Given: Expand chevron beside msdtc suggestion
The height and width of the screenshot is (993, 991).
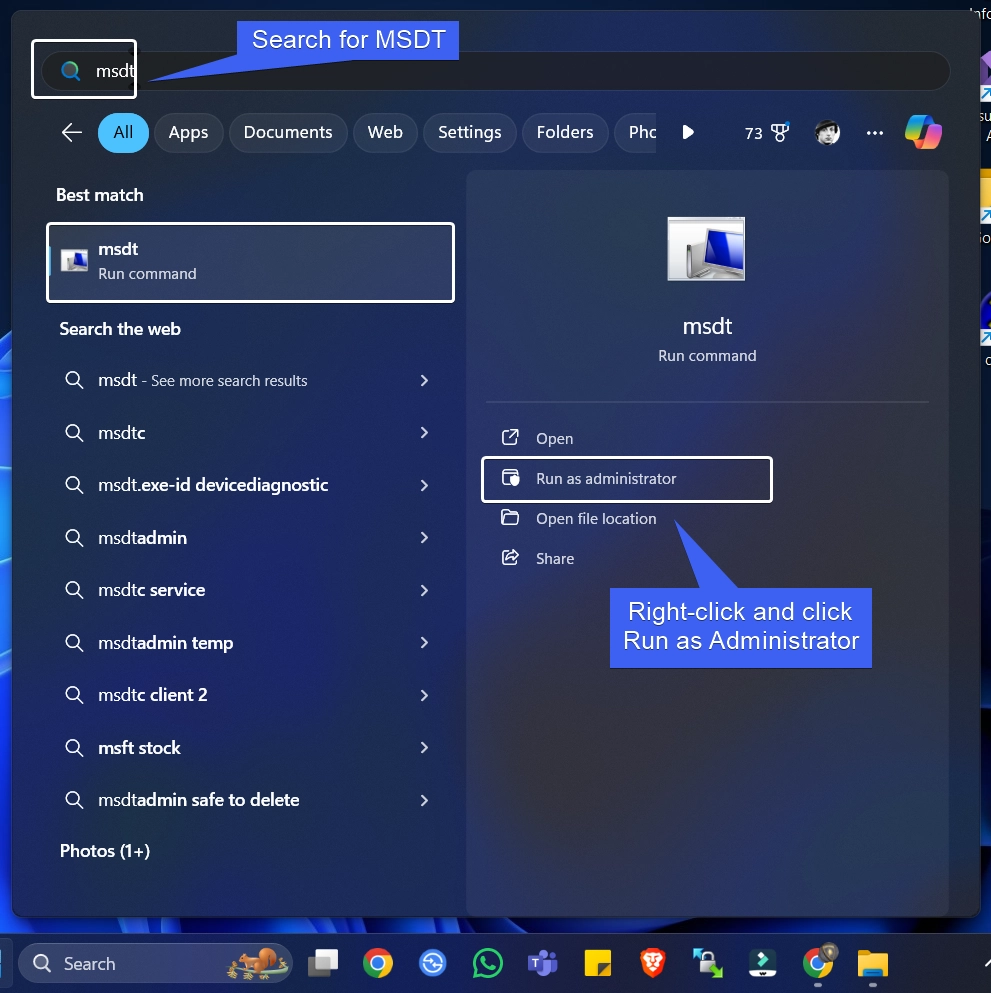Looking at the screenshot, I should pos(424,433).
